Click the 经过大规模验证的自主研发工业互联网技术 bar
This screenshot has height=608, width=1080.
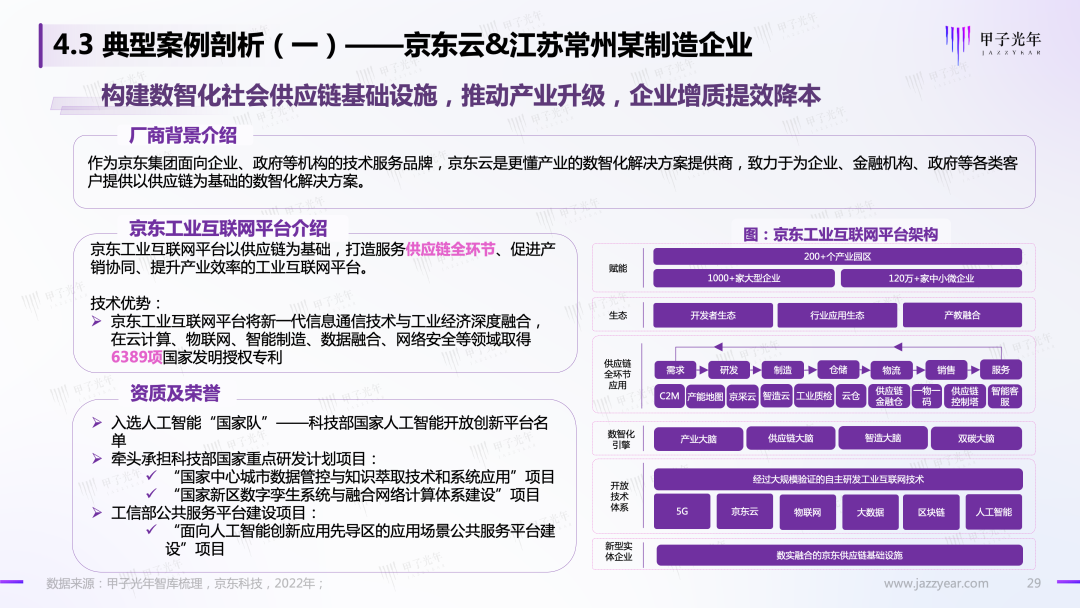[838, 479]
